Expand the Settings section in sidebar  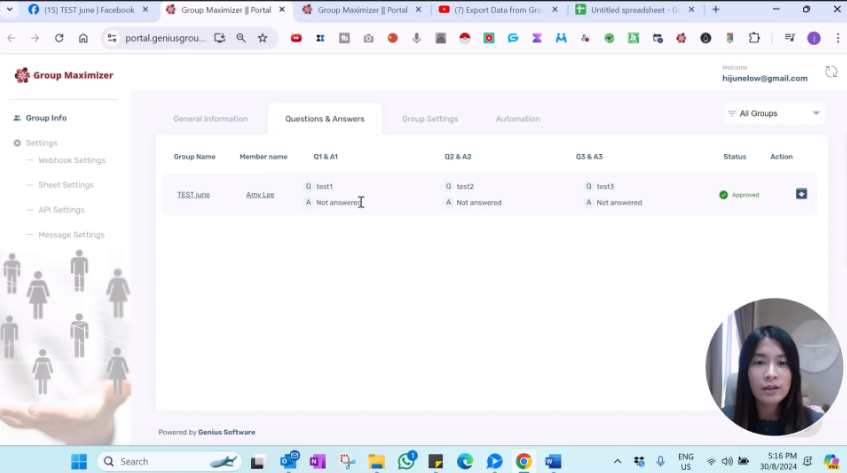click(x=41, y=143)
